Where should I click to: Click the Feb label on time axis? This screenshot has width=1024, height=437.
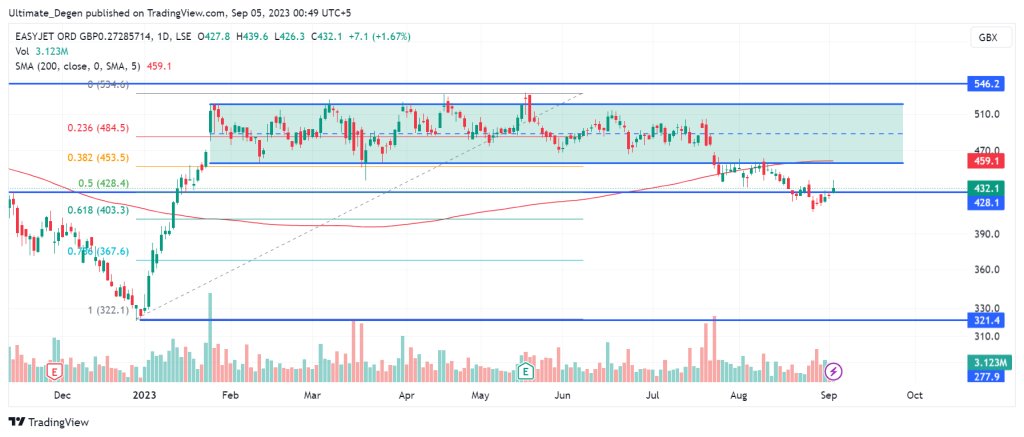[x=229, y=395]
